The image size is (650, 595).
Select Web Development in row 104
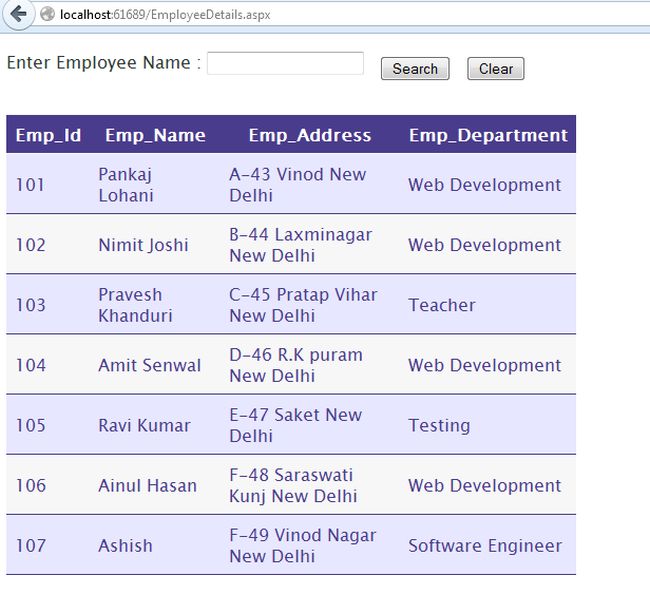tap(485, 365)
